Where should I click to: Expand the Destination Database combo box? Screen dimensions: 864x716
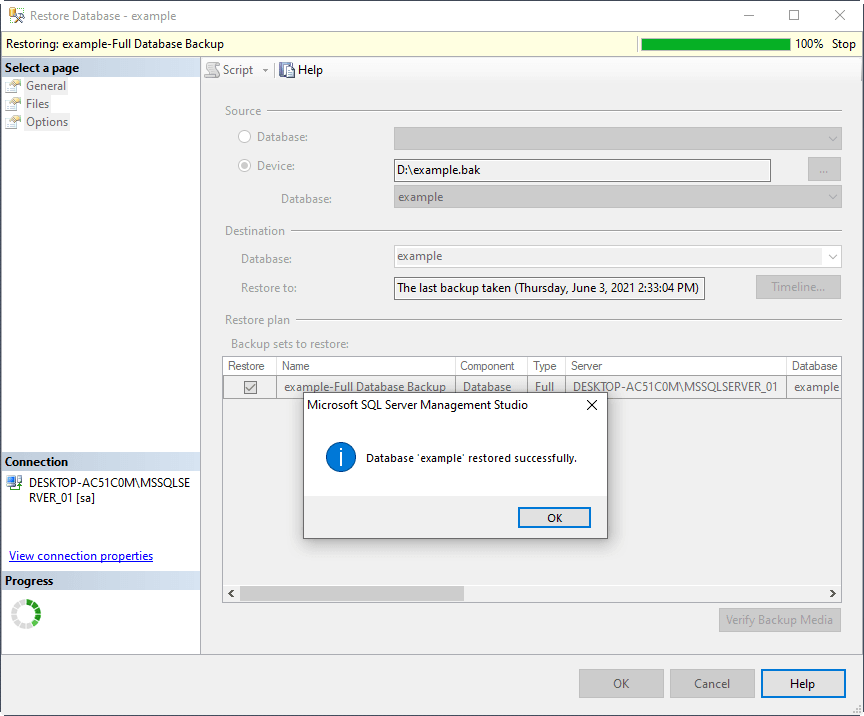[x=833, y=256]
